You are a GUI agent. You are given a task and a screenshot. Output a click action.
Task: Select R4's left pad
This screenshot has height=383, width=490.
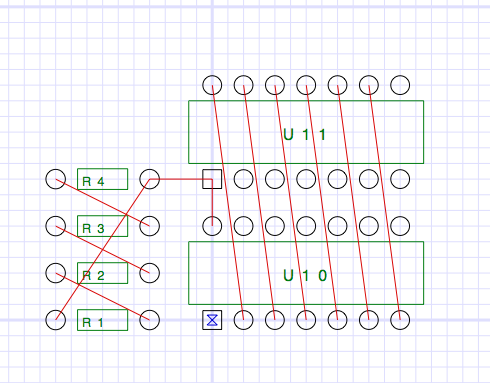click(56, 179)
